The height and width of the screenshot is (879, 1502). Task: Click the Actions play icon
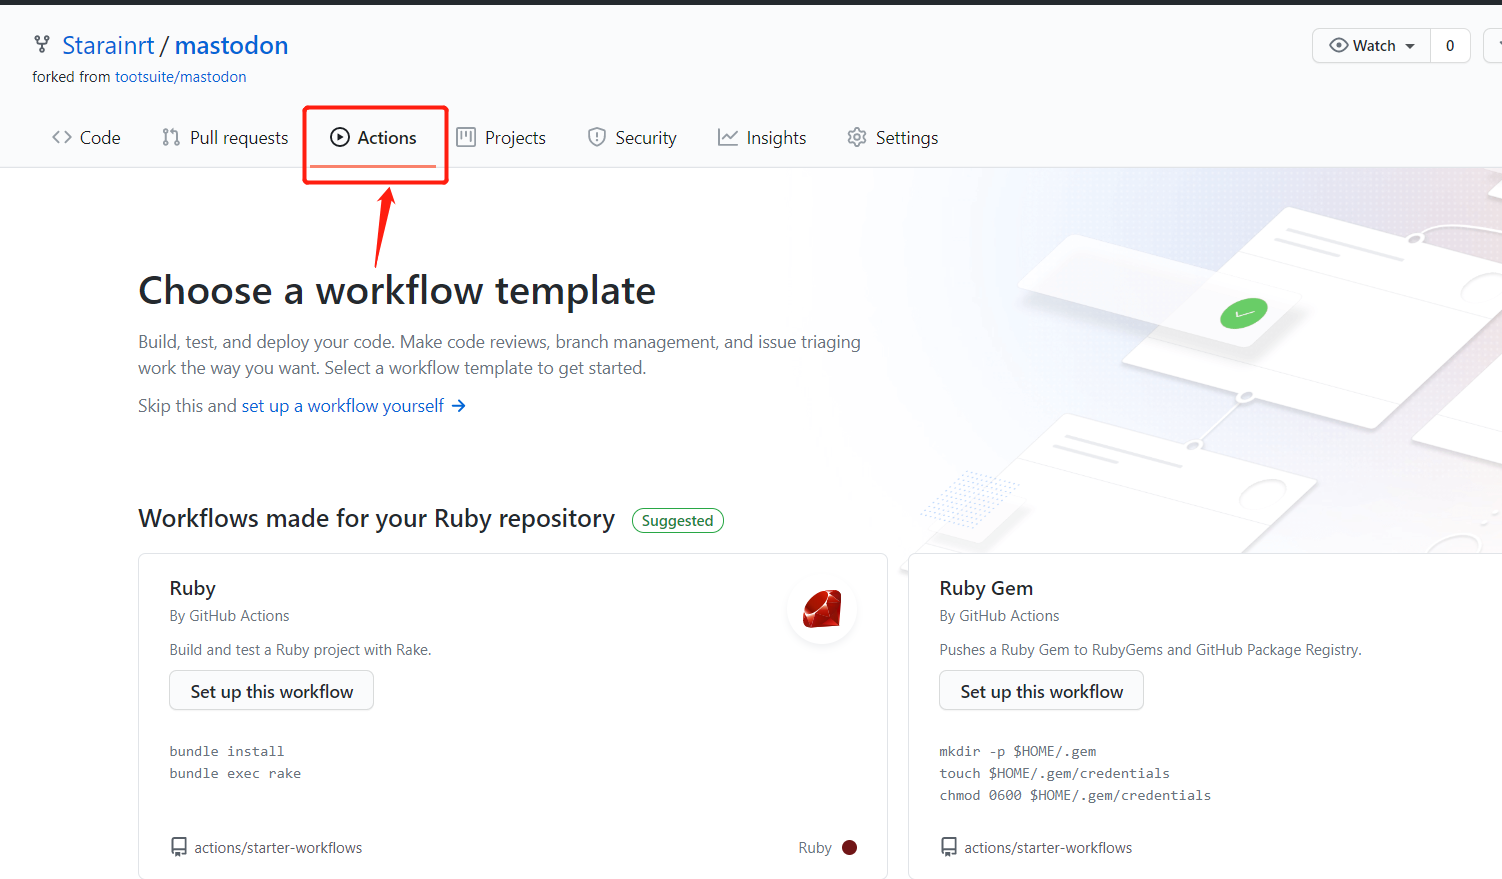(x=340, y=137)
